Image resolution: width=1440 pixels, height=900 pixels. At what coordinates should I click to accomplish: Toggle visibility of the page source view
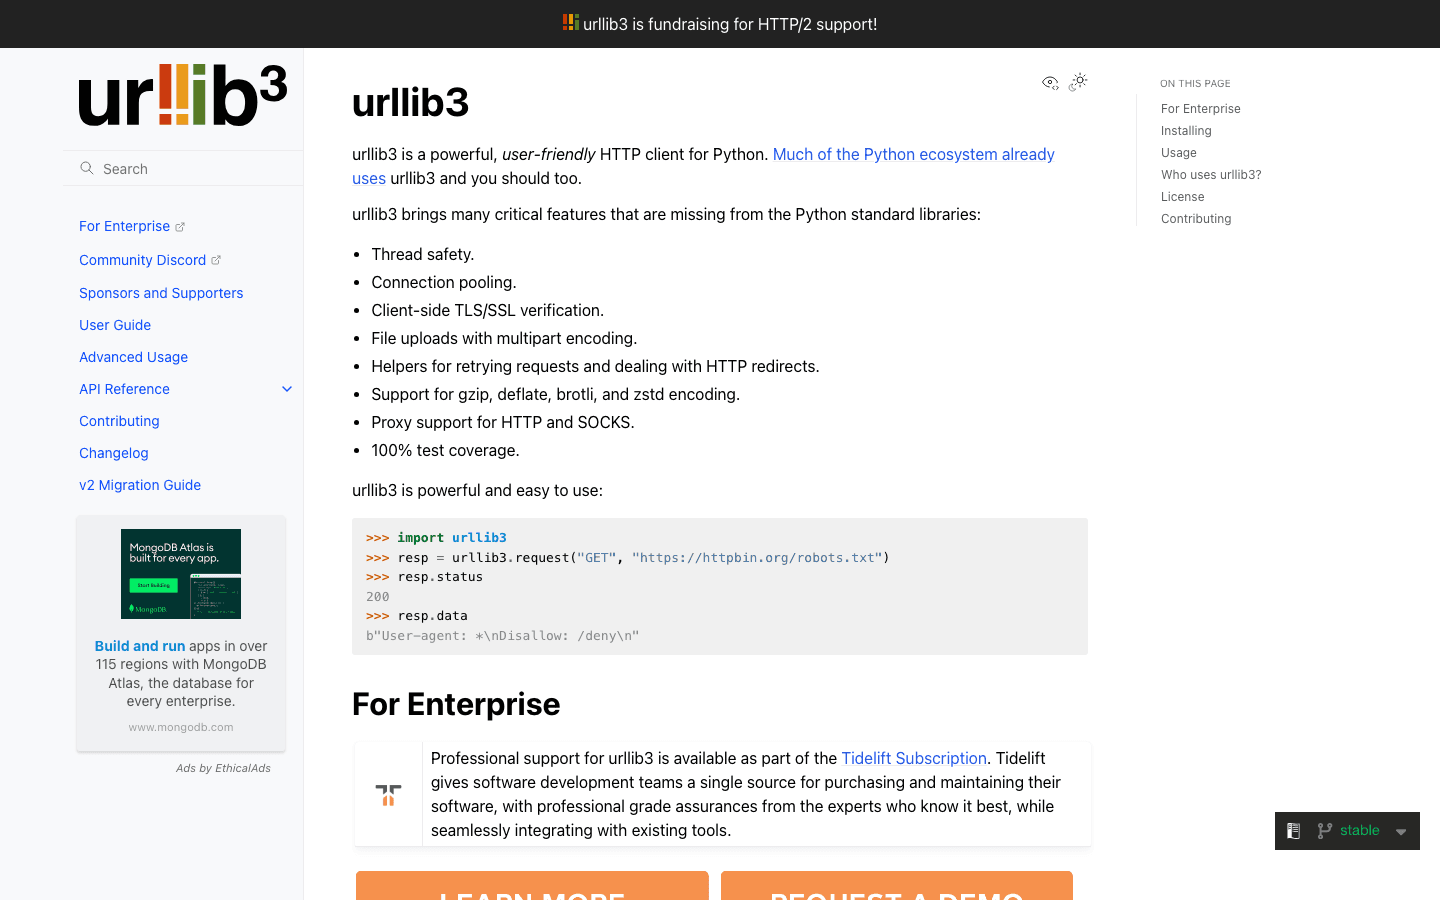click(1050, 82)
